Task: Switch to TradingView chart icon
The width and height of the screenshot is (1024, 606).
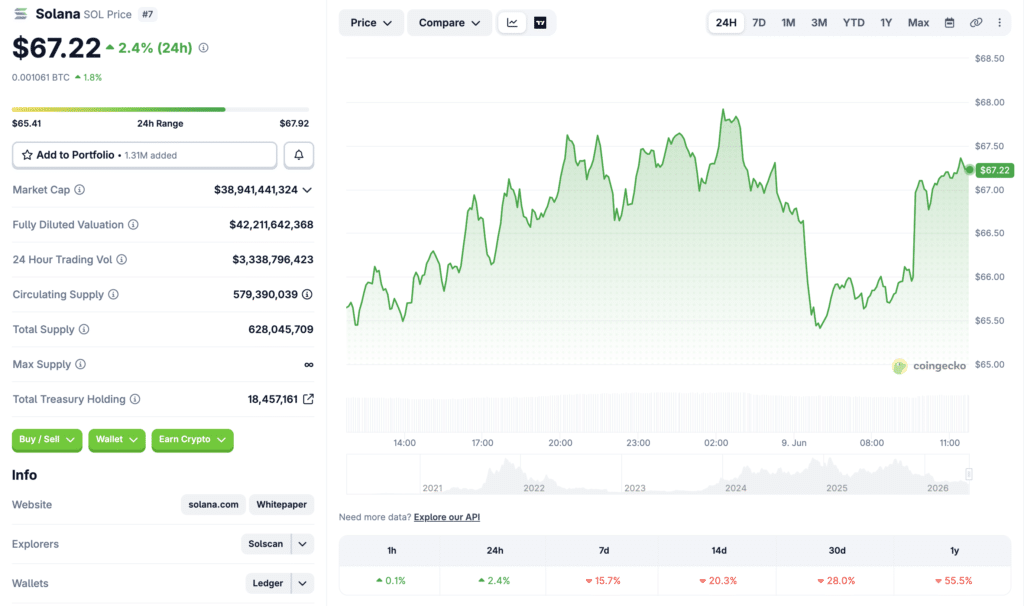Action: pyautogui.click(x=540, y=23)
